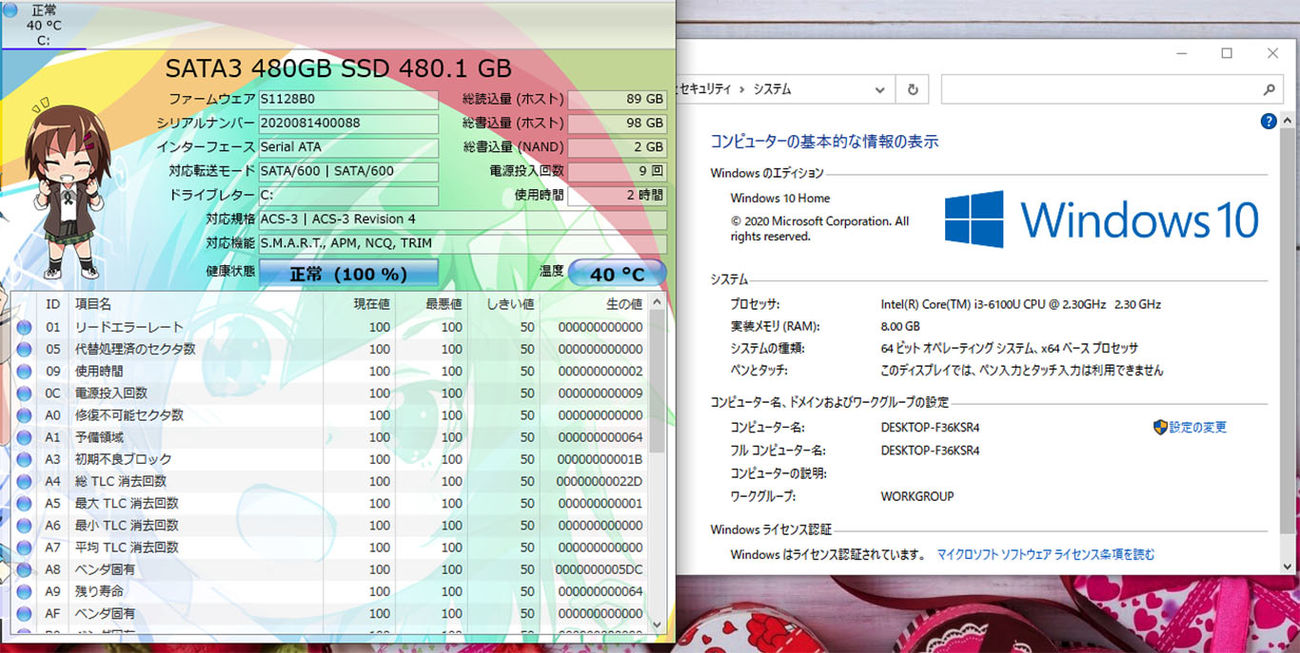
Task: Click the セキュリティ breadcrumb in address bar
Action: (706, 89)
